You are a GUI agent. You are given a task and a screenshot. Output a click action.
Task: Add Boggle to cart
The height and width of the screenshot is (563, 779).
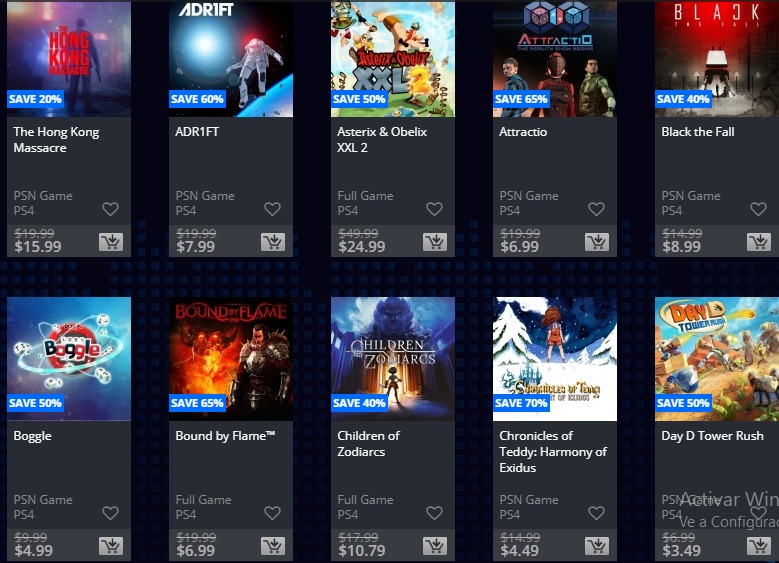point(111,546)
